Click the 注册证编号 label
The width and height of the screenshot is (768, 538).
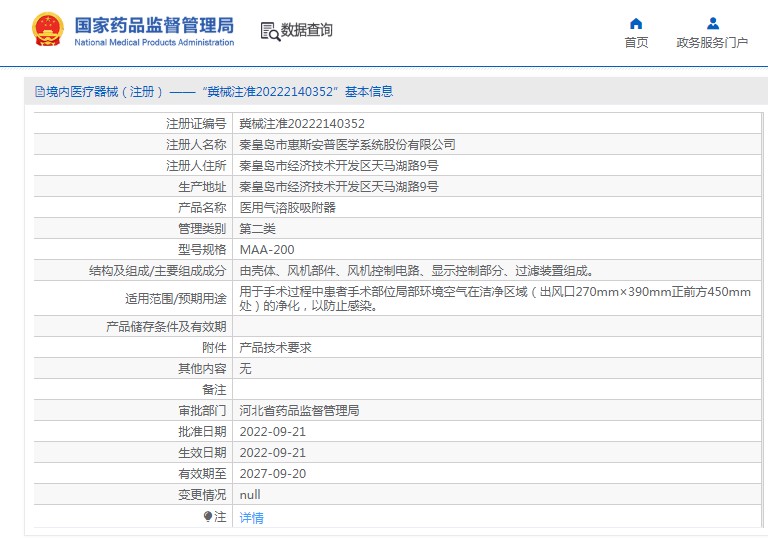point(196,123)
